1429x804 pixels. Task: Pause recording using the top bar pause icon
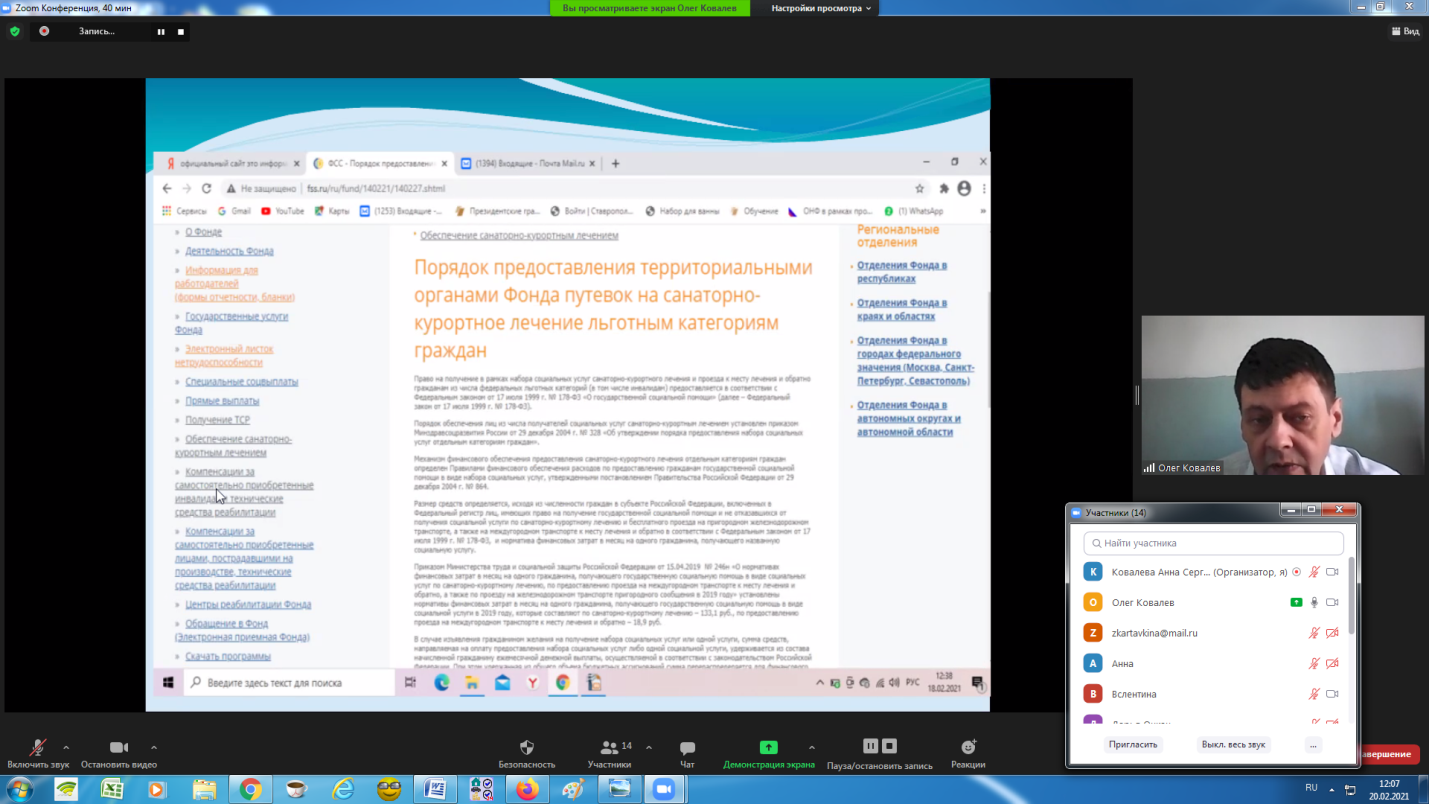[160, 32]
